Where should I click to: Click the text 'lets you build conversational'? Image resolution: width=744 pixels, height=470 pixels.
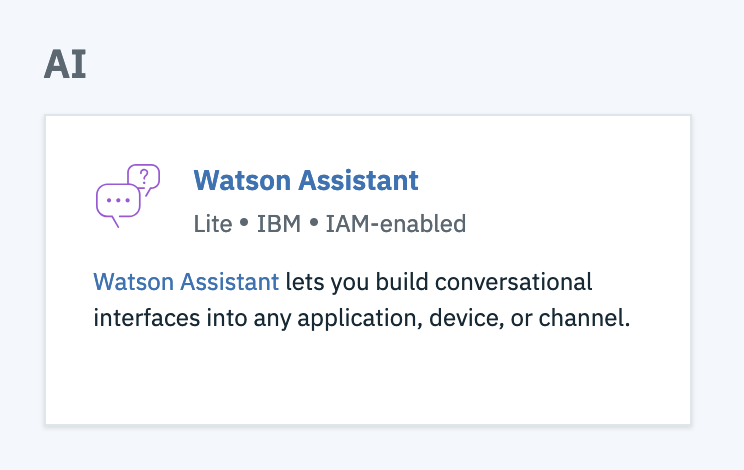(x=439, y=282)
